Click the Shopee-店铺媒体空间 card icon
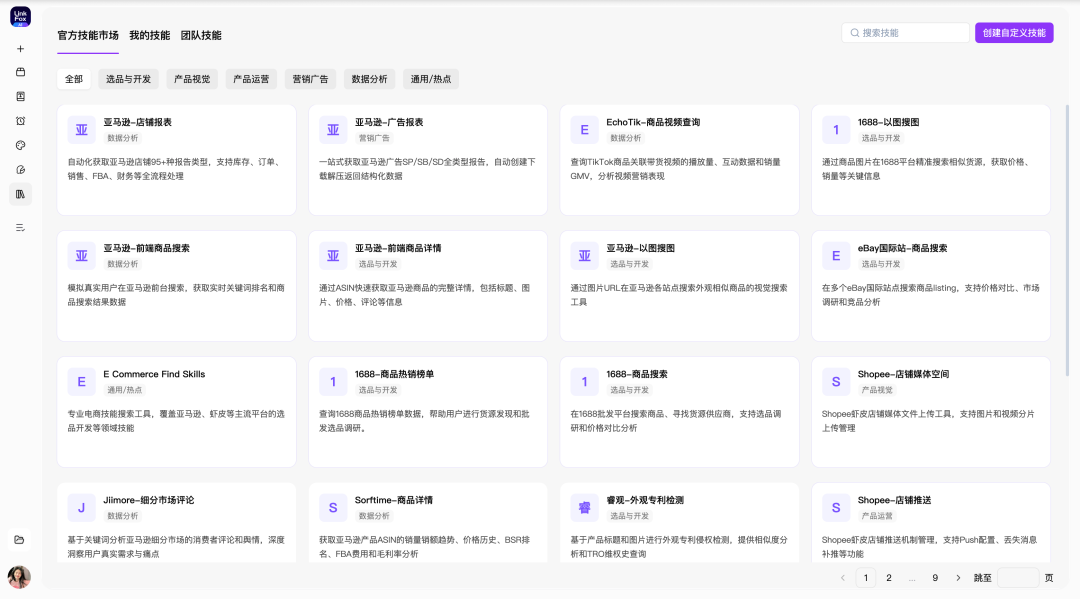This screenshot has height=599, width=1080. coord(835,382)
